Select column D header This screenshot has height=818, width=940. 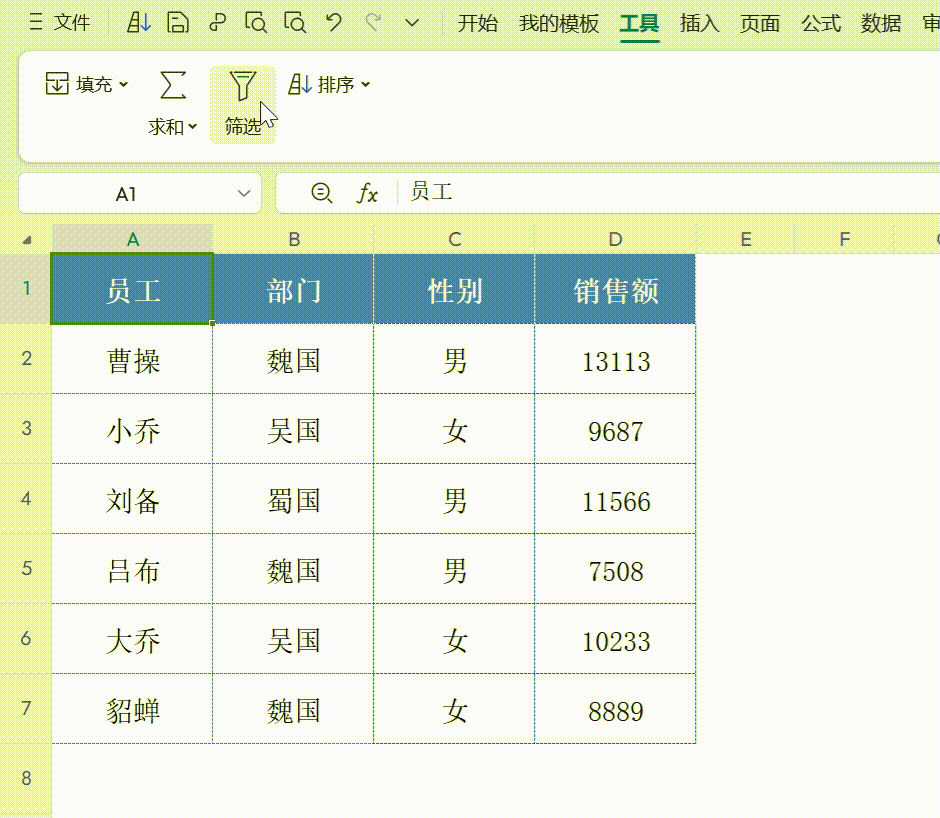615,239
